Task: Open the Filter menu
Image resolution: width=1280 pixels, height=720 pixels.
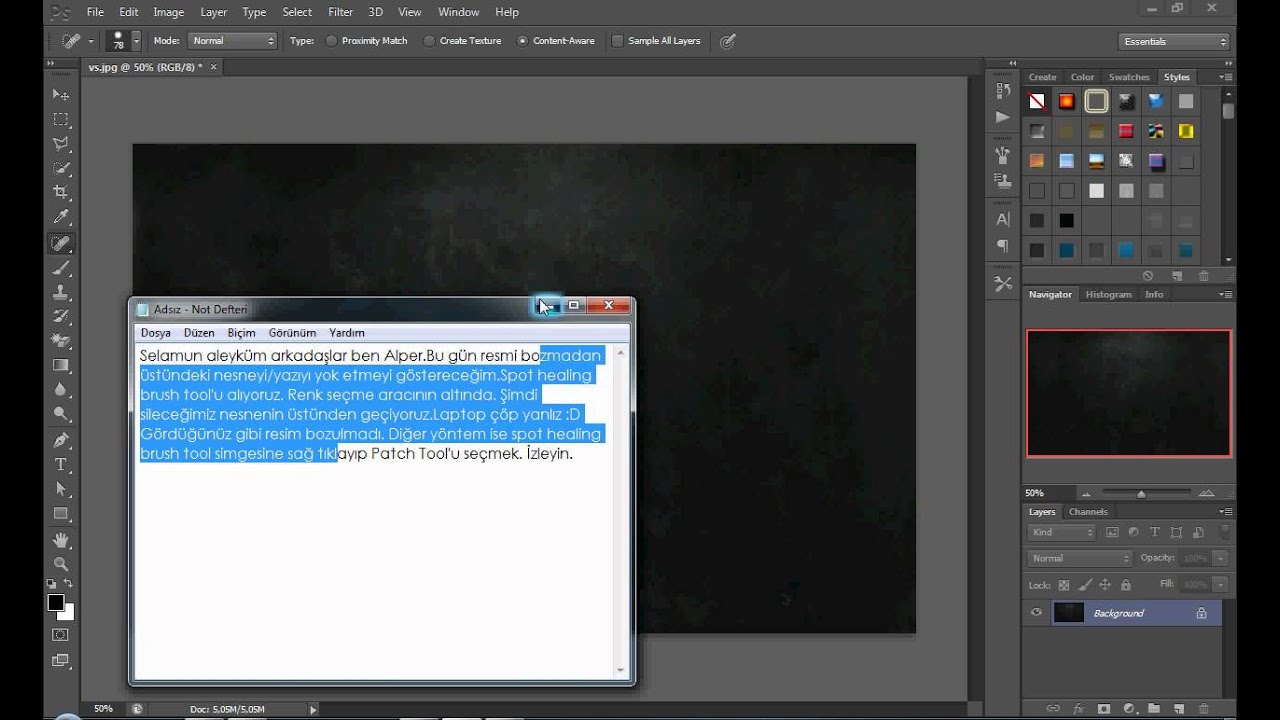Action: pos(340,12)
